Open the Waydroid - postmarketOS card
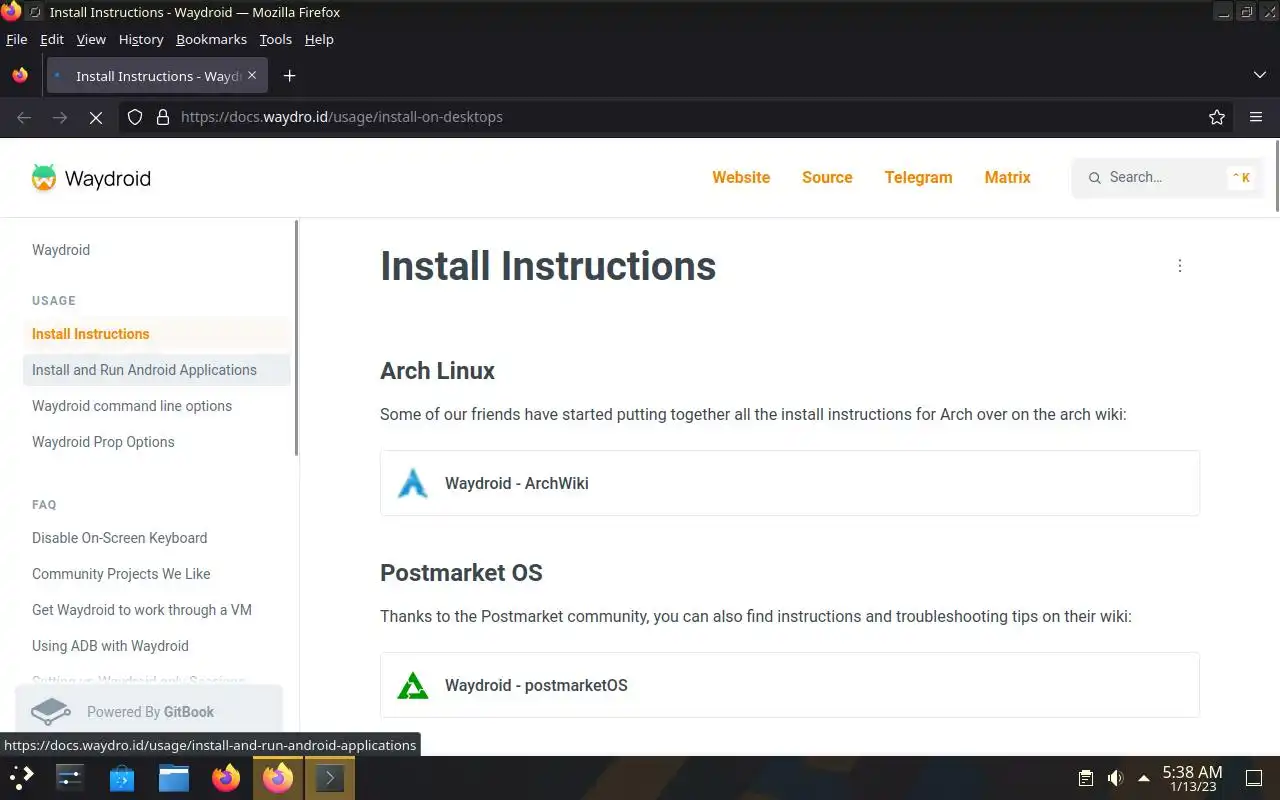The width and height of the screenshot is (1280, 800). click(790, 685)
